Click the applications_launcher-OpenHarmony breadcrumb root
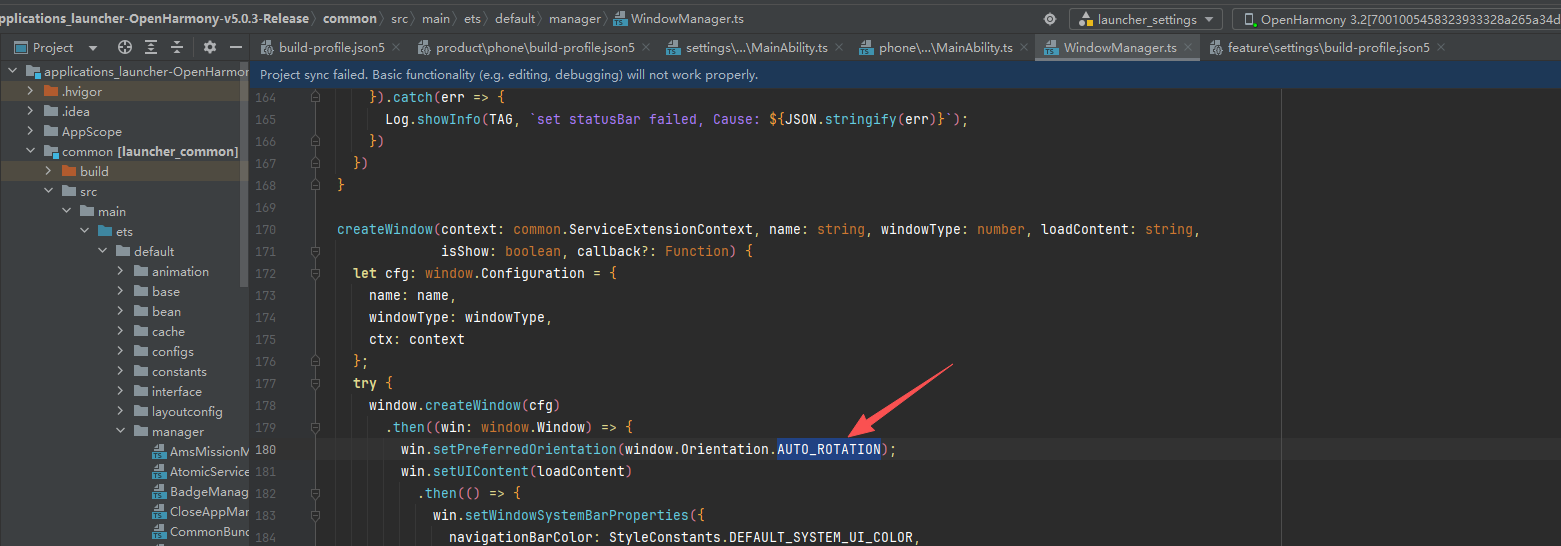This screenshot has width=1561, height=546. point(154,19)
